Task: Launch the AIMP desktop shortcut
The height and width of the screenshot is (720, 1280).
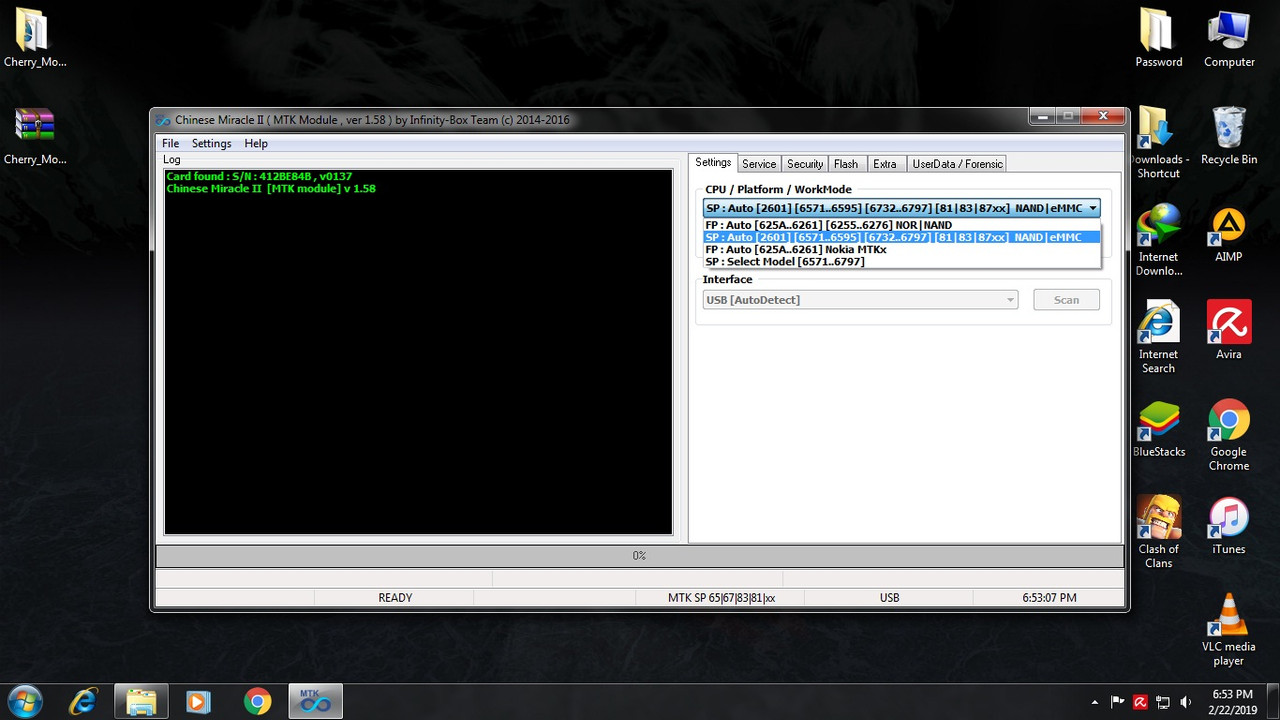Action: pos(1229,234)
